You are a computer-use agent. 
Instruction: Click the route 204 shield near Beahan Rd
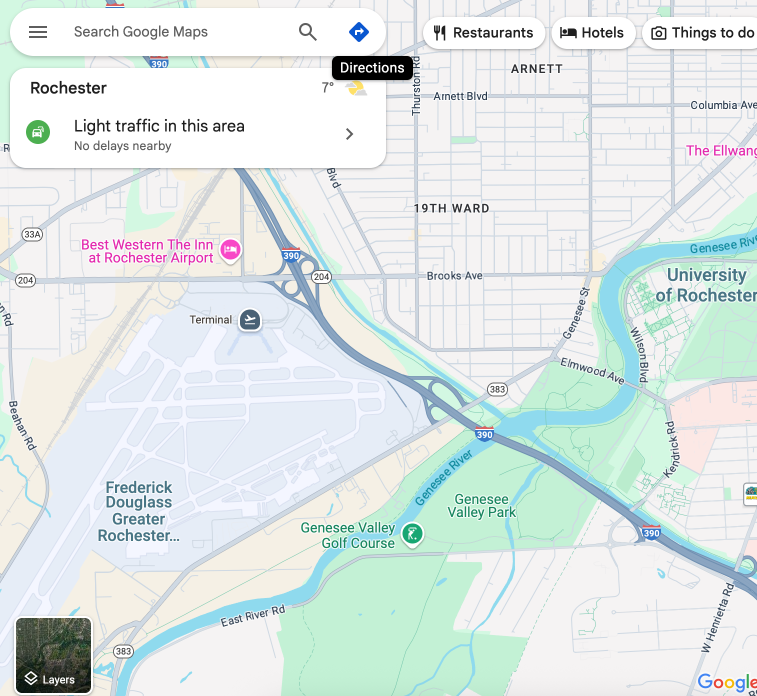click(x=25, y=280)
